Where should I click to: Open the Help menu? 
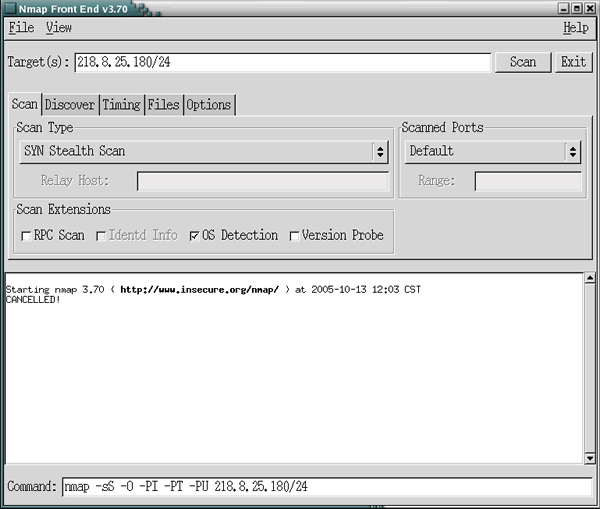coord(576,28)
